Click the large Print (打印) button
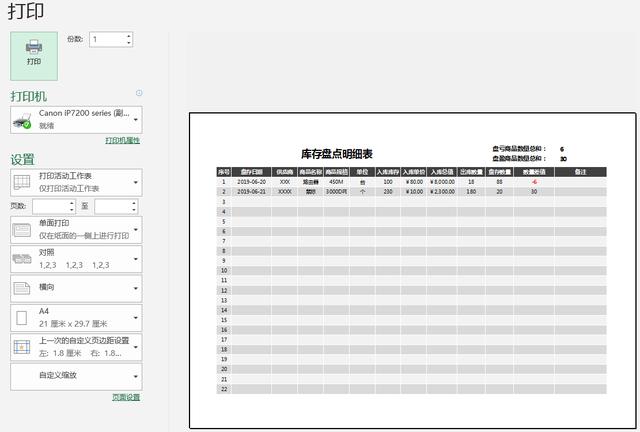This screenshot has height=432, width=640. (x=34, y=56)
